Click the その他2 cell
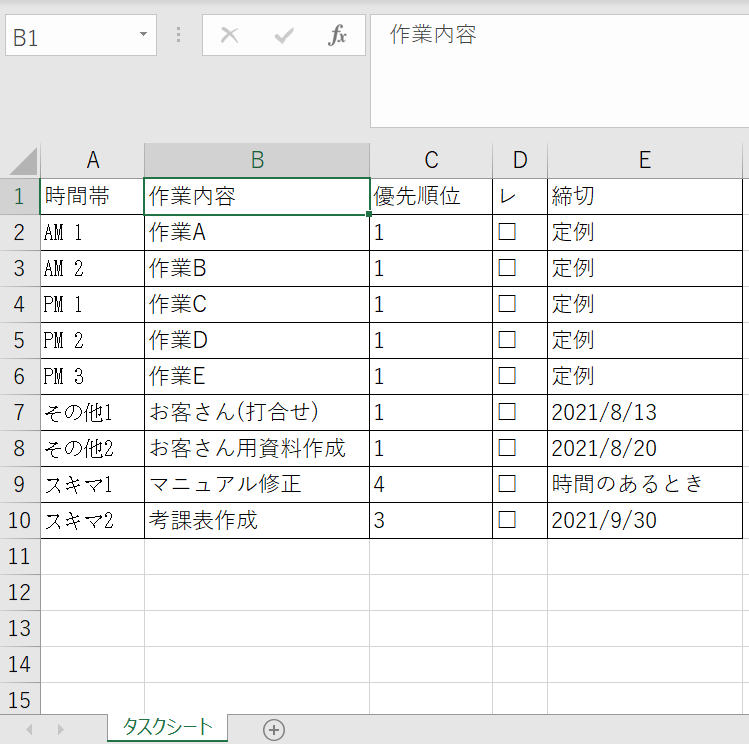The image size is (749, 744). [92, 448]
